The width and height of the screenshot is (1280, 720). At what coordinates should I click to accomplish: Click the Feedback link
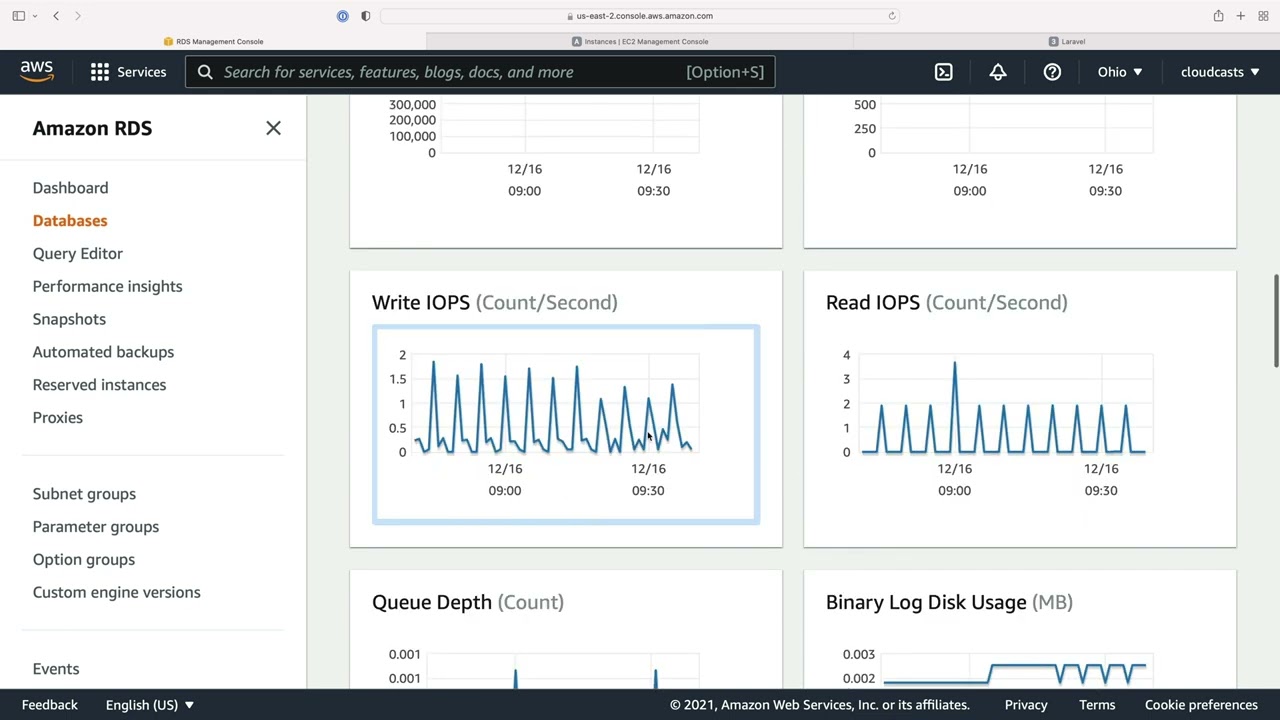[x=50, y=705]
